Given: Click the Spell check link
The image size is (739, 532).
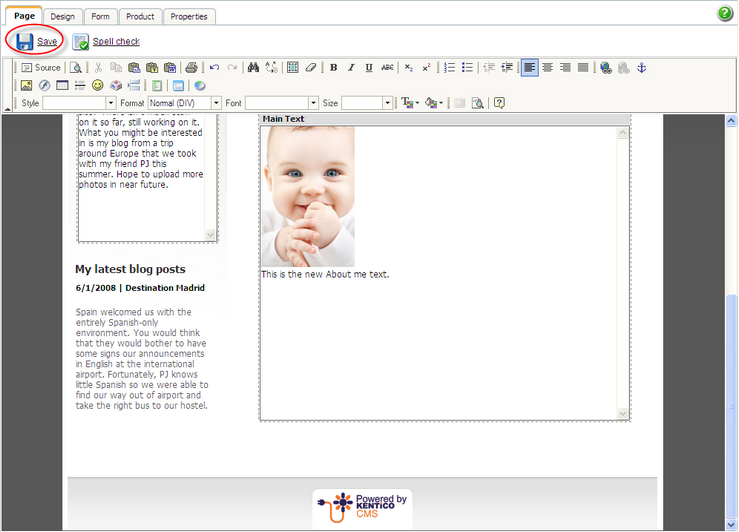Looking at the screenshot, I should coord(116,42).
